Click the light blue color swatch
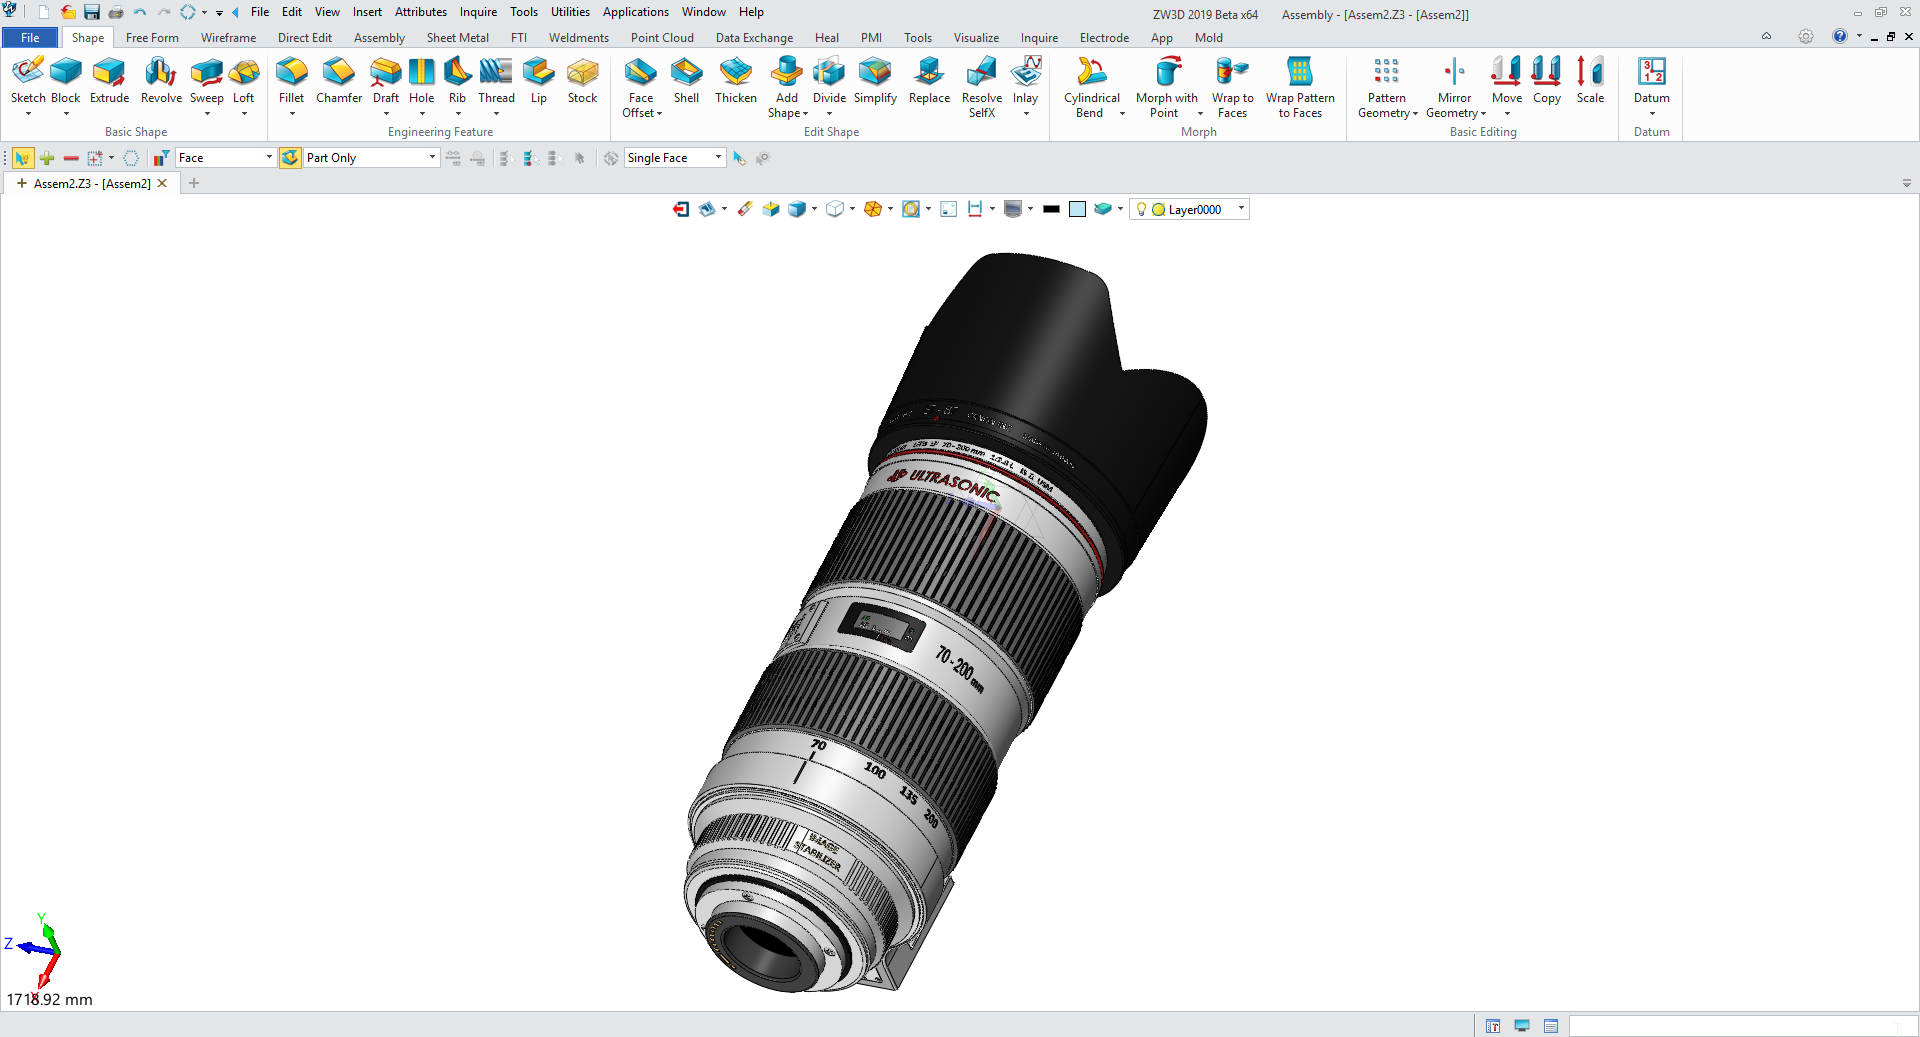The image size is (1920, 1037). pyautogui.click(x=1077, y=209)
